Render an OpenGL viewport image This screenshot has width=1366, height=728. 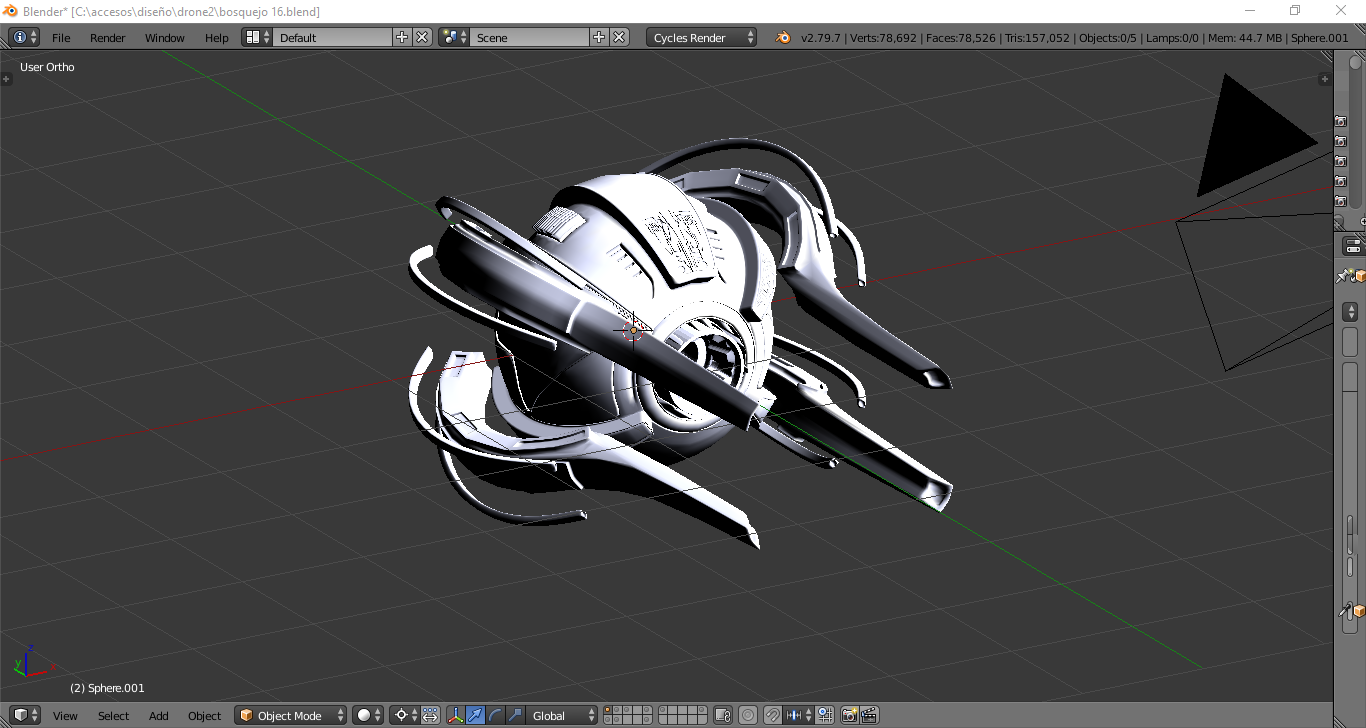point(849,715)
